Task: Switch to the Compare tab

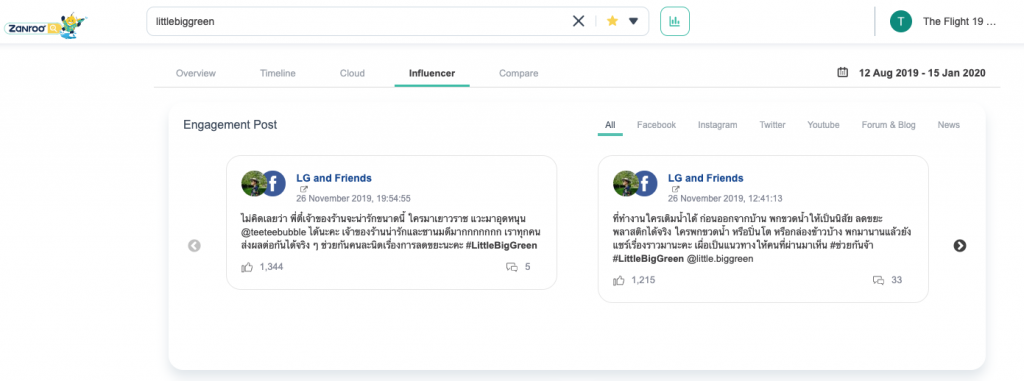Action: click(x=519, y=73)
